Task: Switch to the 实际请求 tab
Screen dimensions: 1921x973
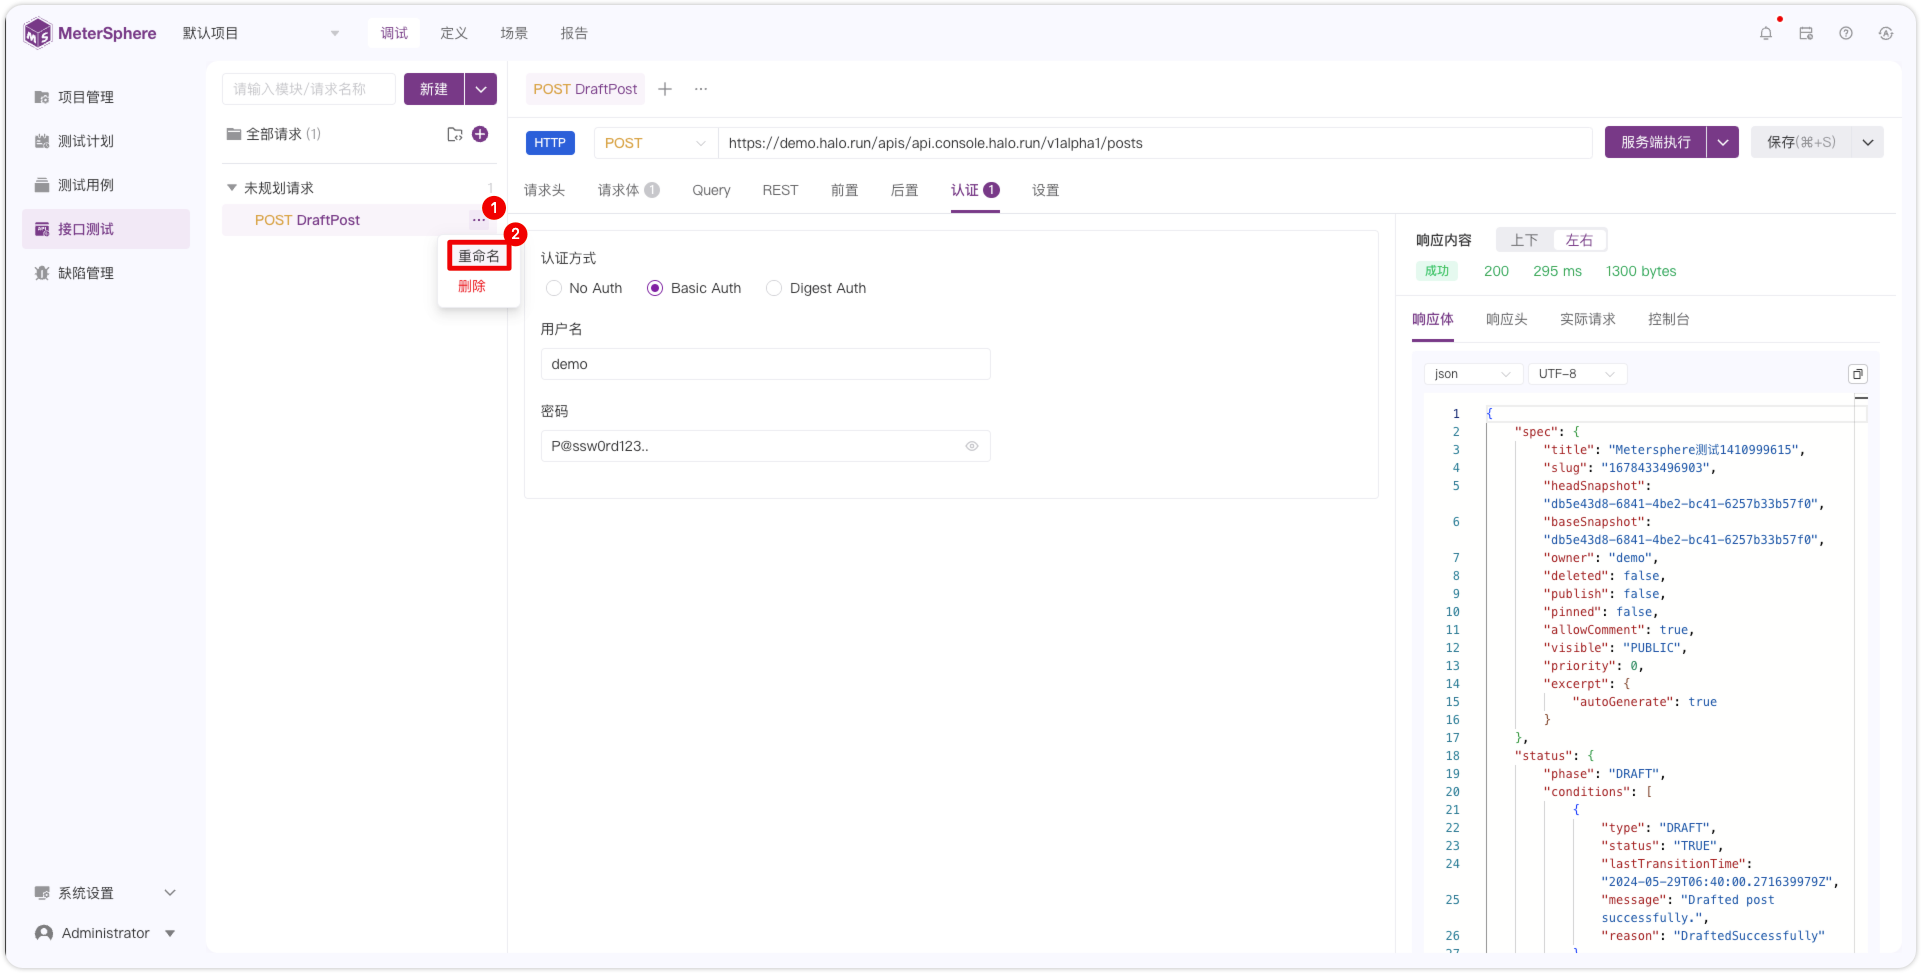Action: pos(1588,319)
